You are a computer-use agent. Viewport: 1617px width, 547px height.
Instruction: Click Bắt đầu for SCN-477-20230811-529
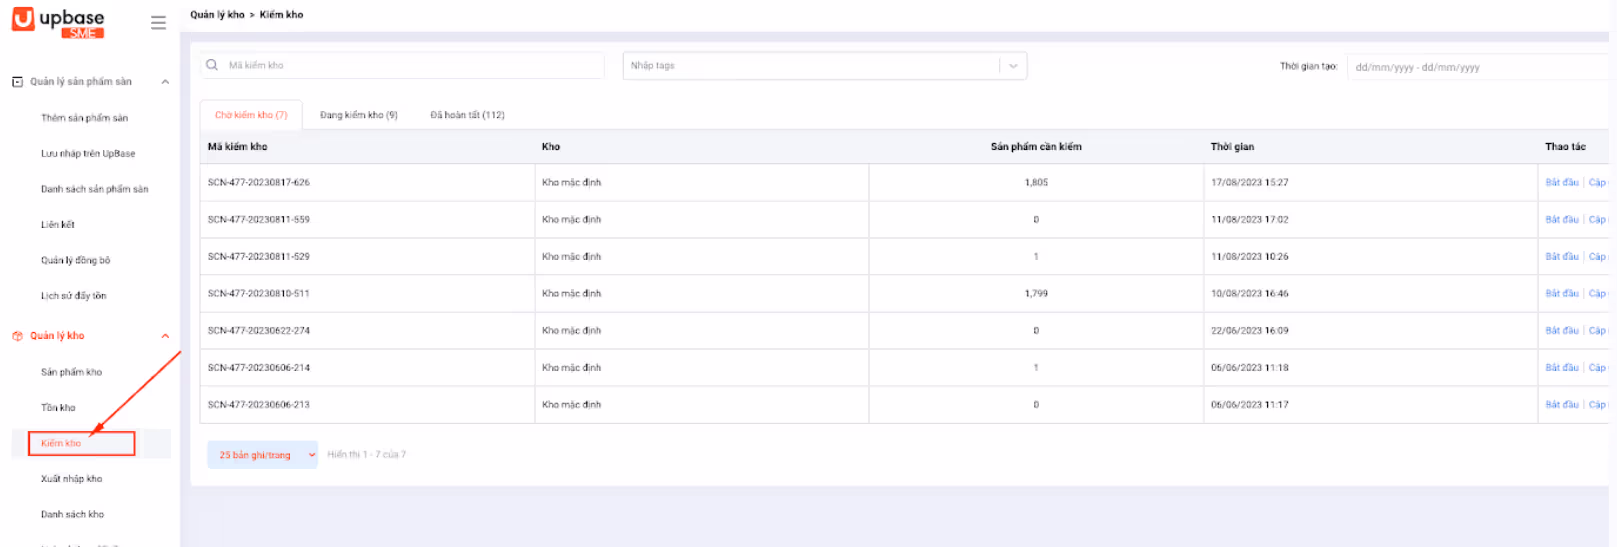pyautogui.click(x=1562, y=257)
